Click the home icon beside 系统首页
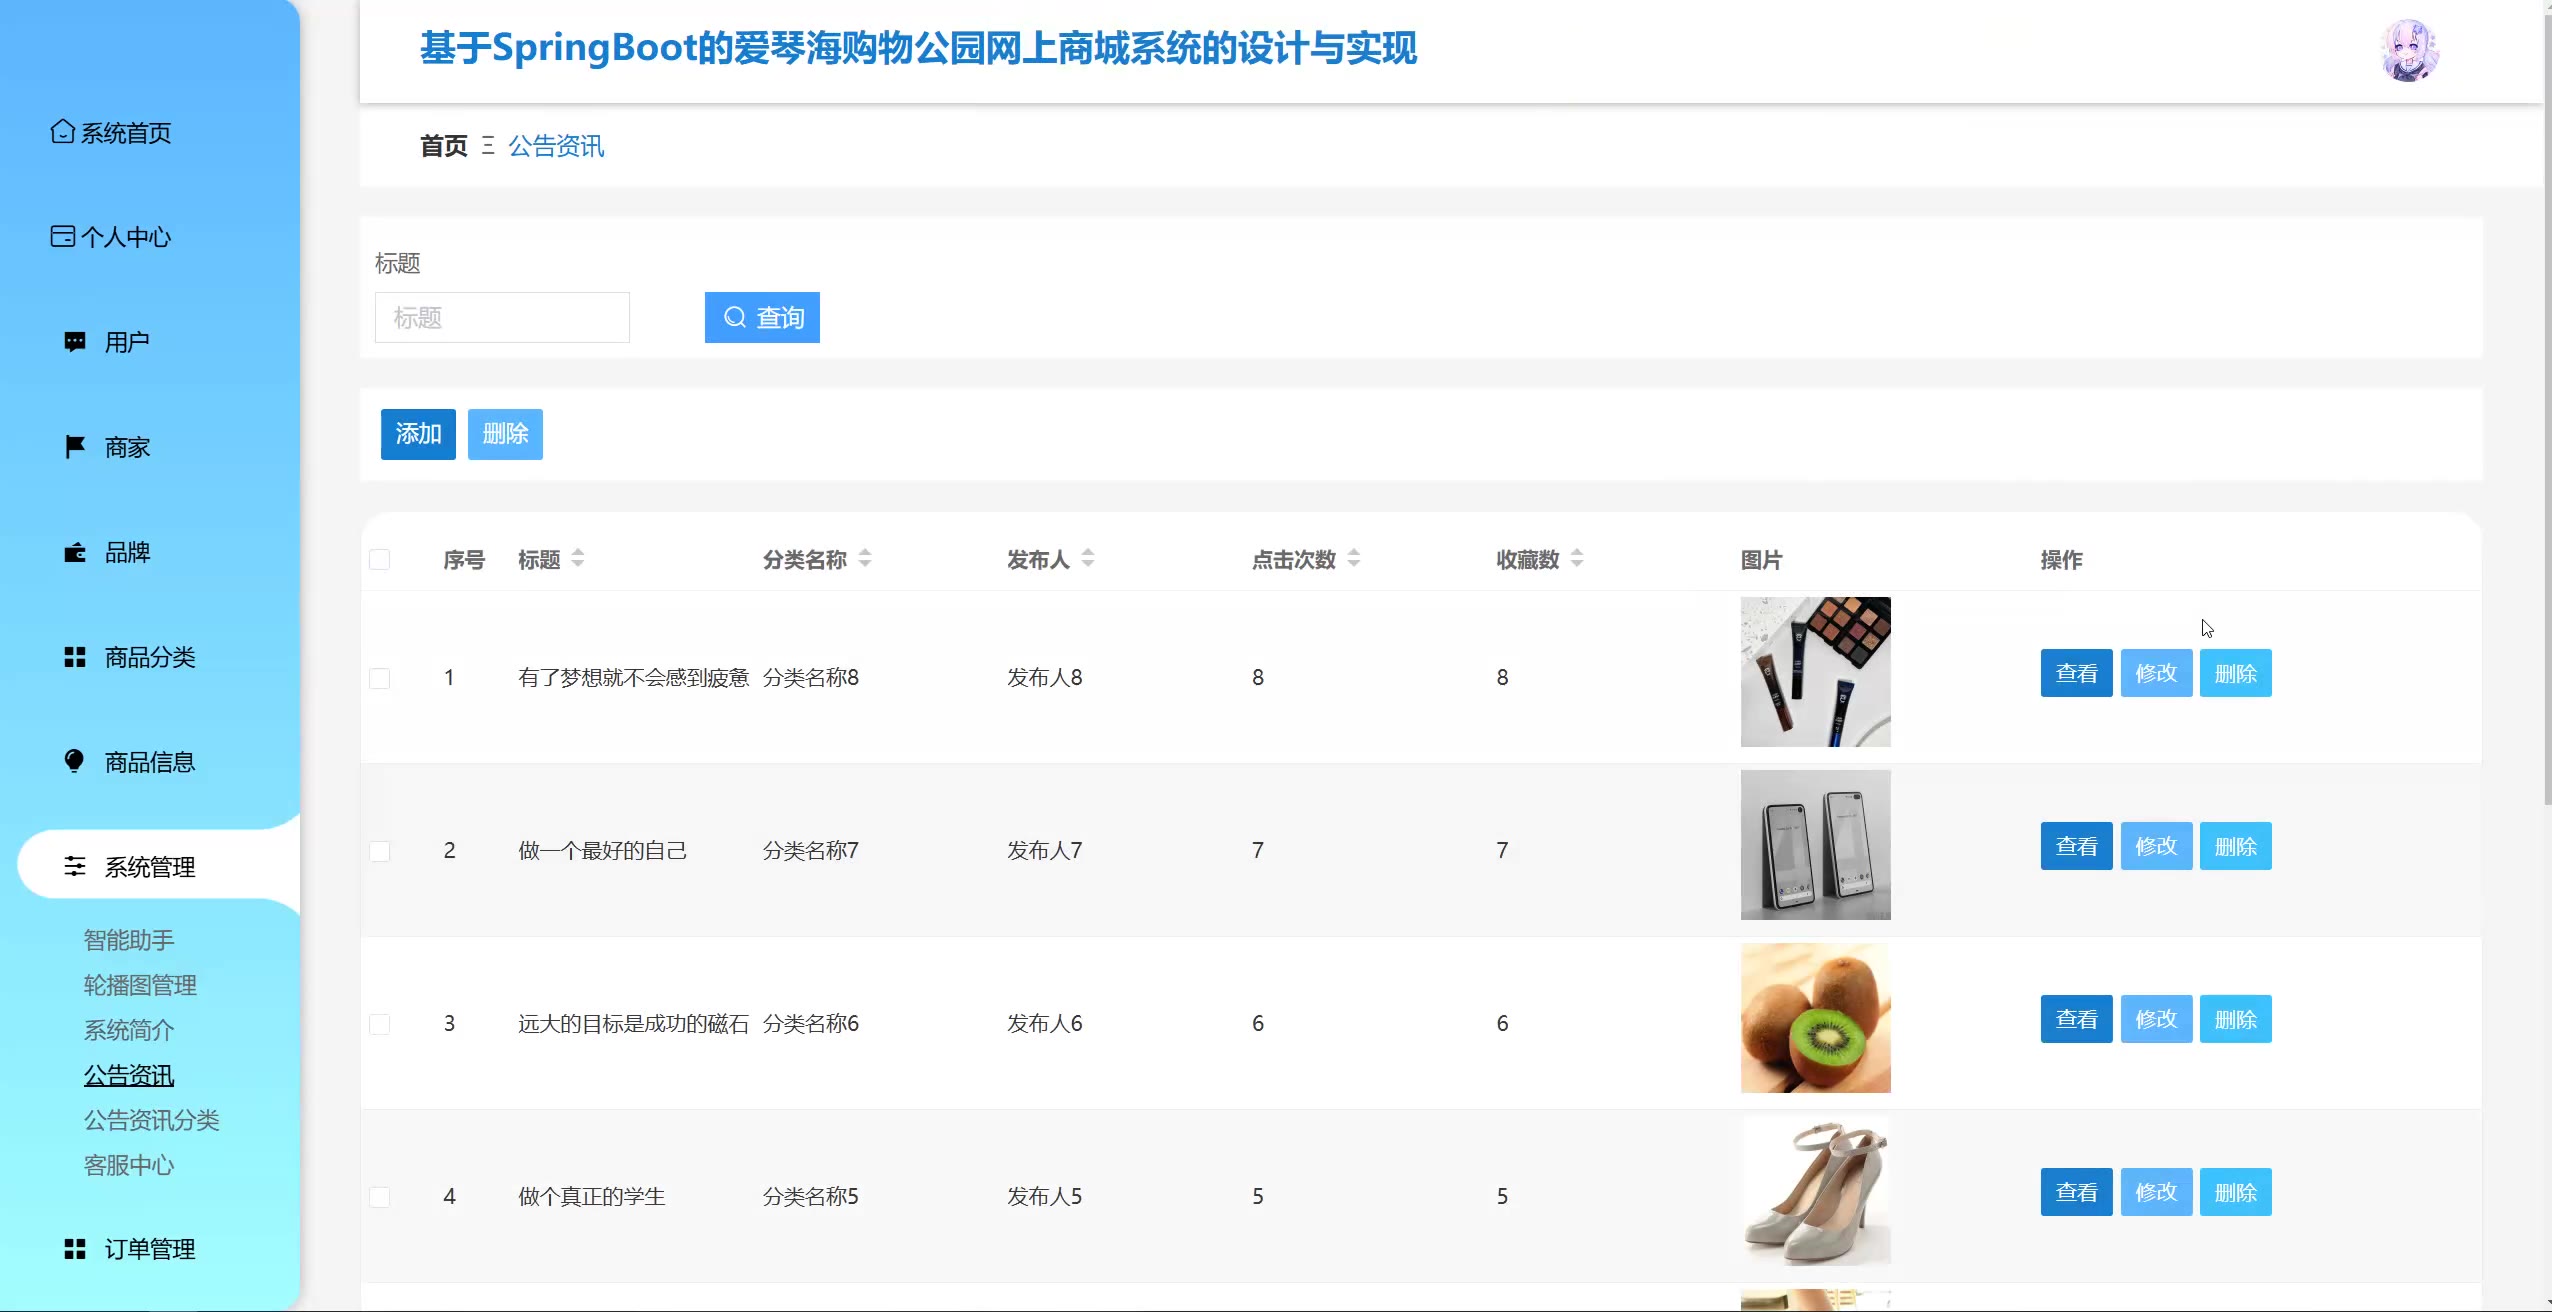2552x1312 pixels. pyautogui.click(x=62, y=132)
